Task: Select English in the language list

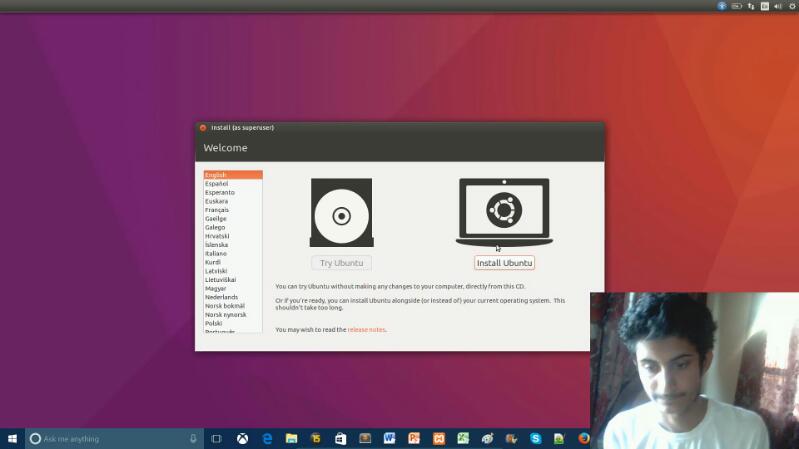Action: coord(233,175)
